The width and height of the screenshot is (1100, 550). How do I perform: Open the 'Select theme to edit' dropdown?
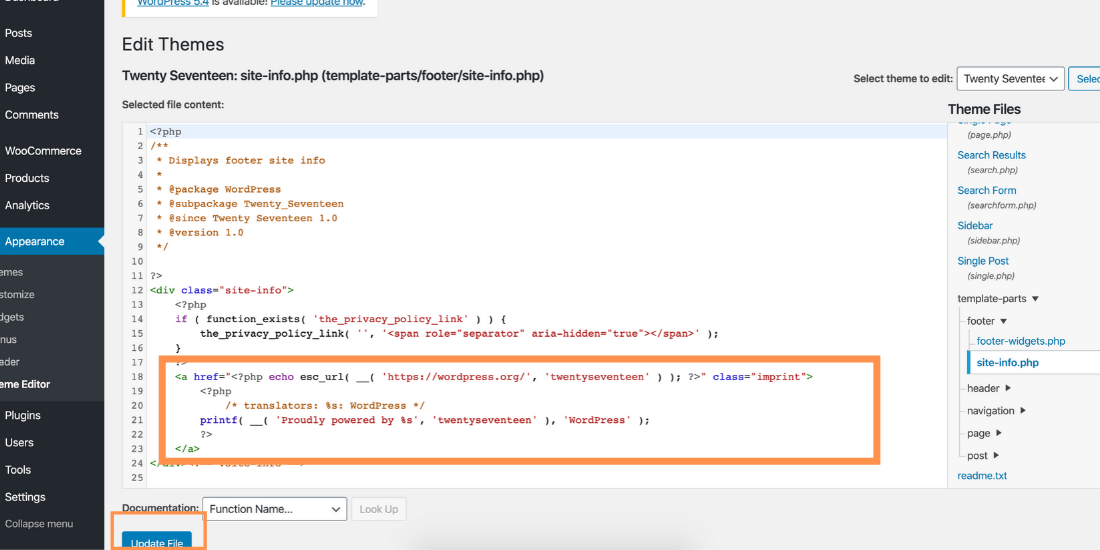pyautogui.click(x=1011, y=79)
